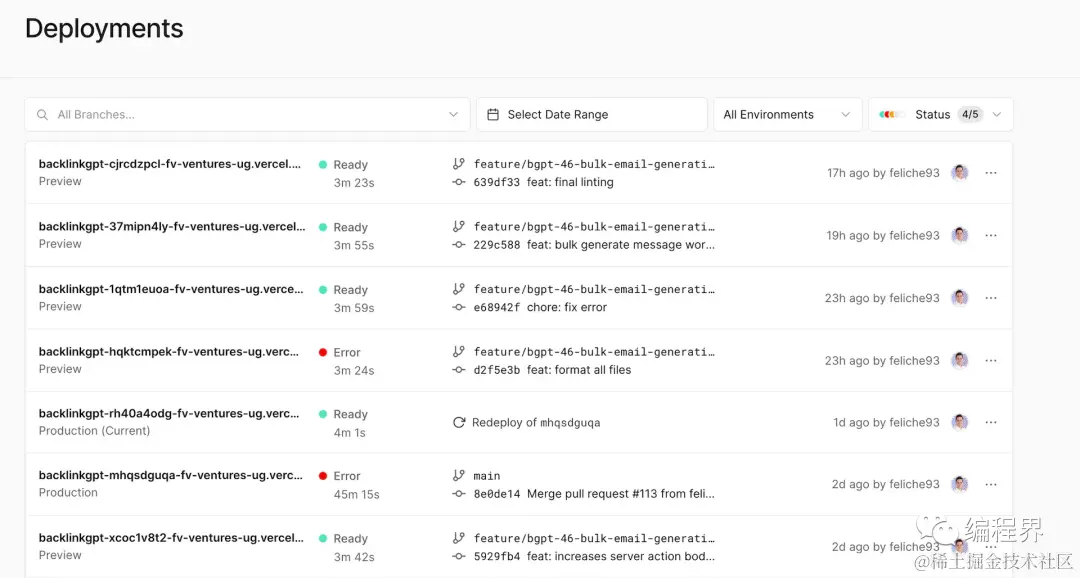Open deployment backlinkgpt-xcoc1v8t2-fv-ventures-ug link
This screenshot has height=578, width=1080.
[x=171, y=537]
